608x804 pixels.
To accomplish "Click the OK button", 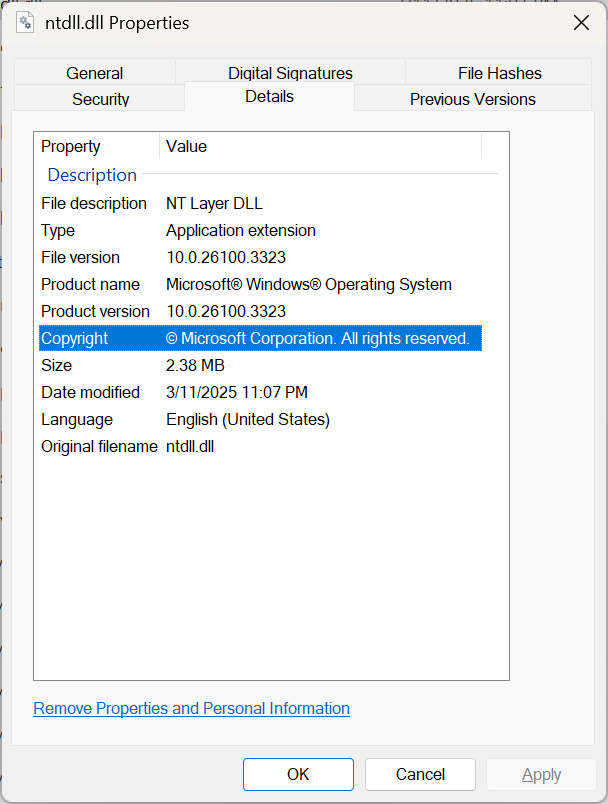I will (x=298, y=774).
